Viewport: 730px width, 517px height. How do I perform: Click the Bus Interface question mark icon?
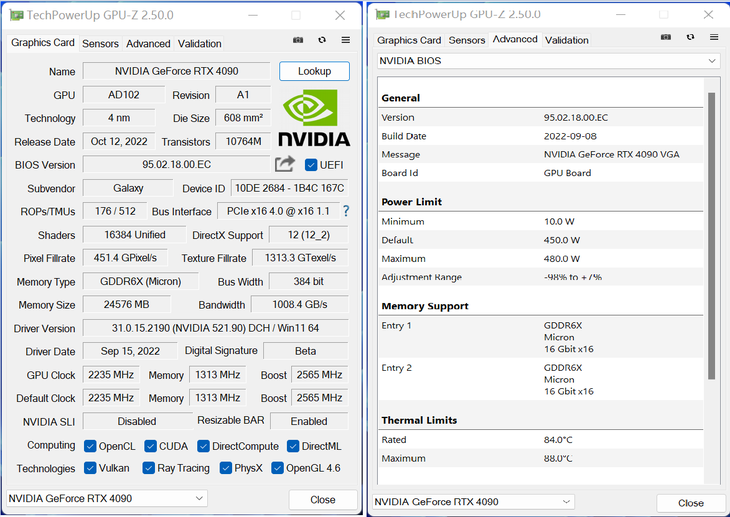346,211
